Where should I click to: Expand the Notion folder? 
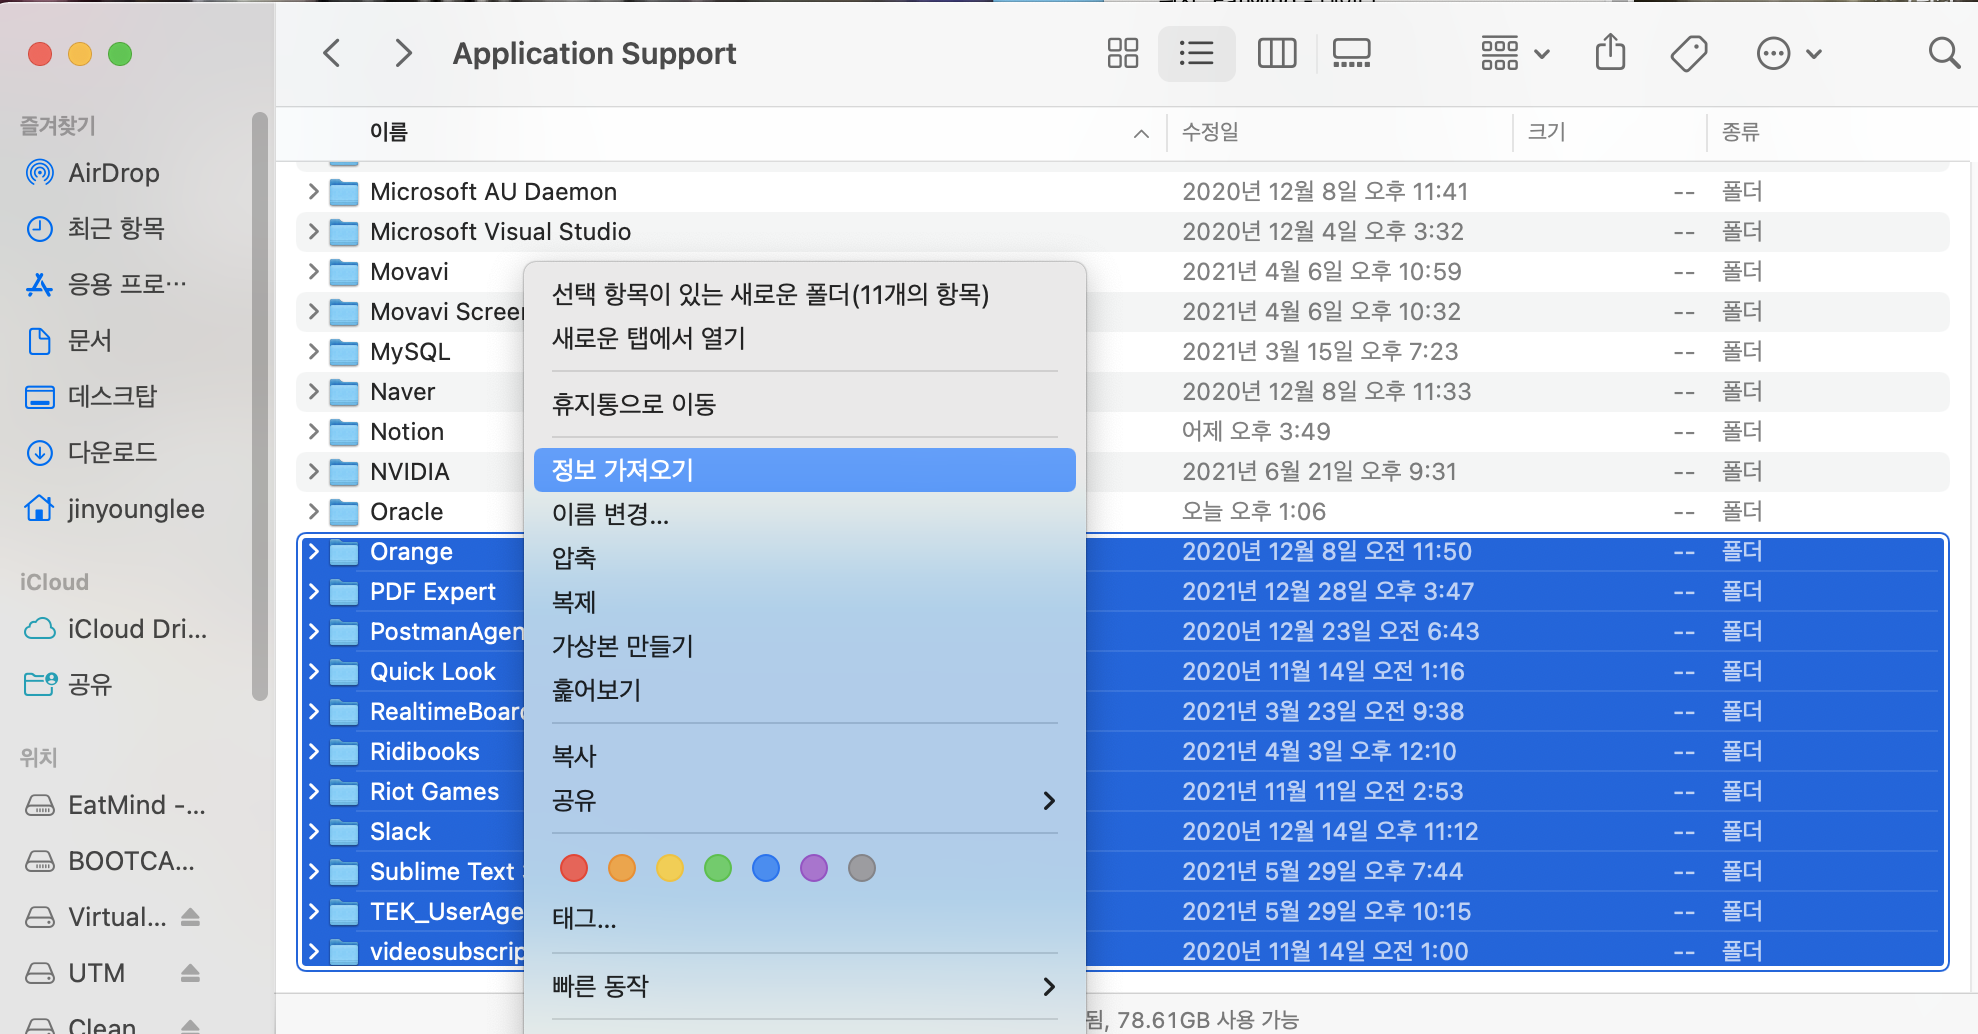tap(313, 431)
